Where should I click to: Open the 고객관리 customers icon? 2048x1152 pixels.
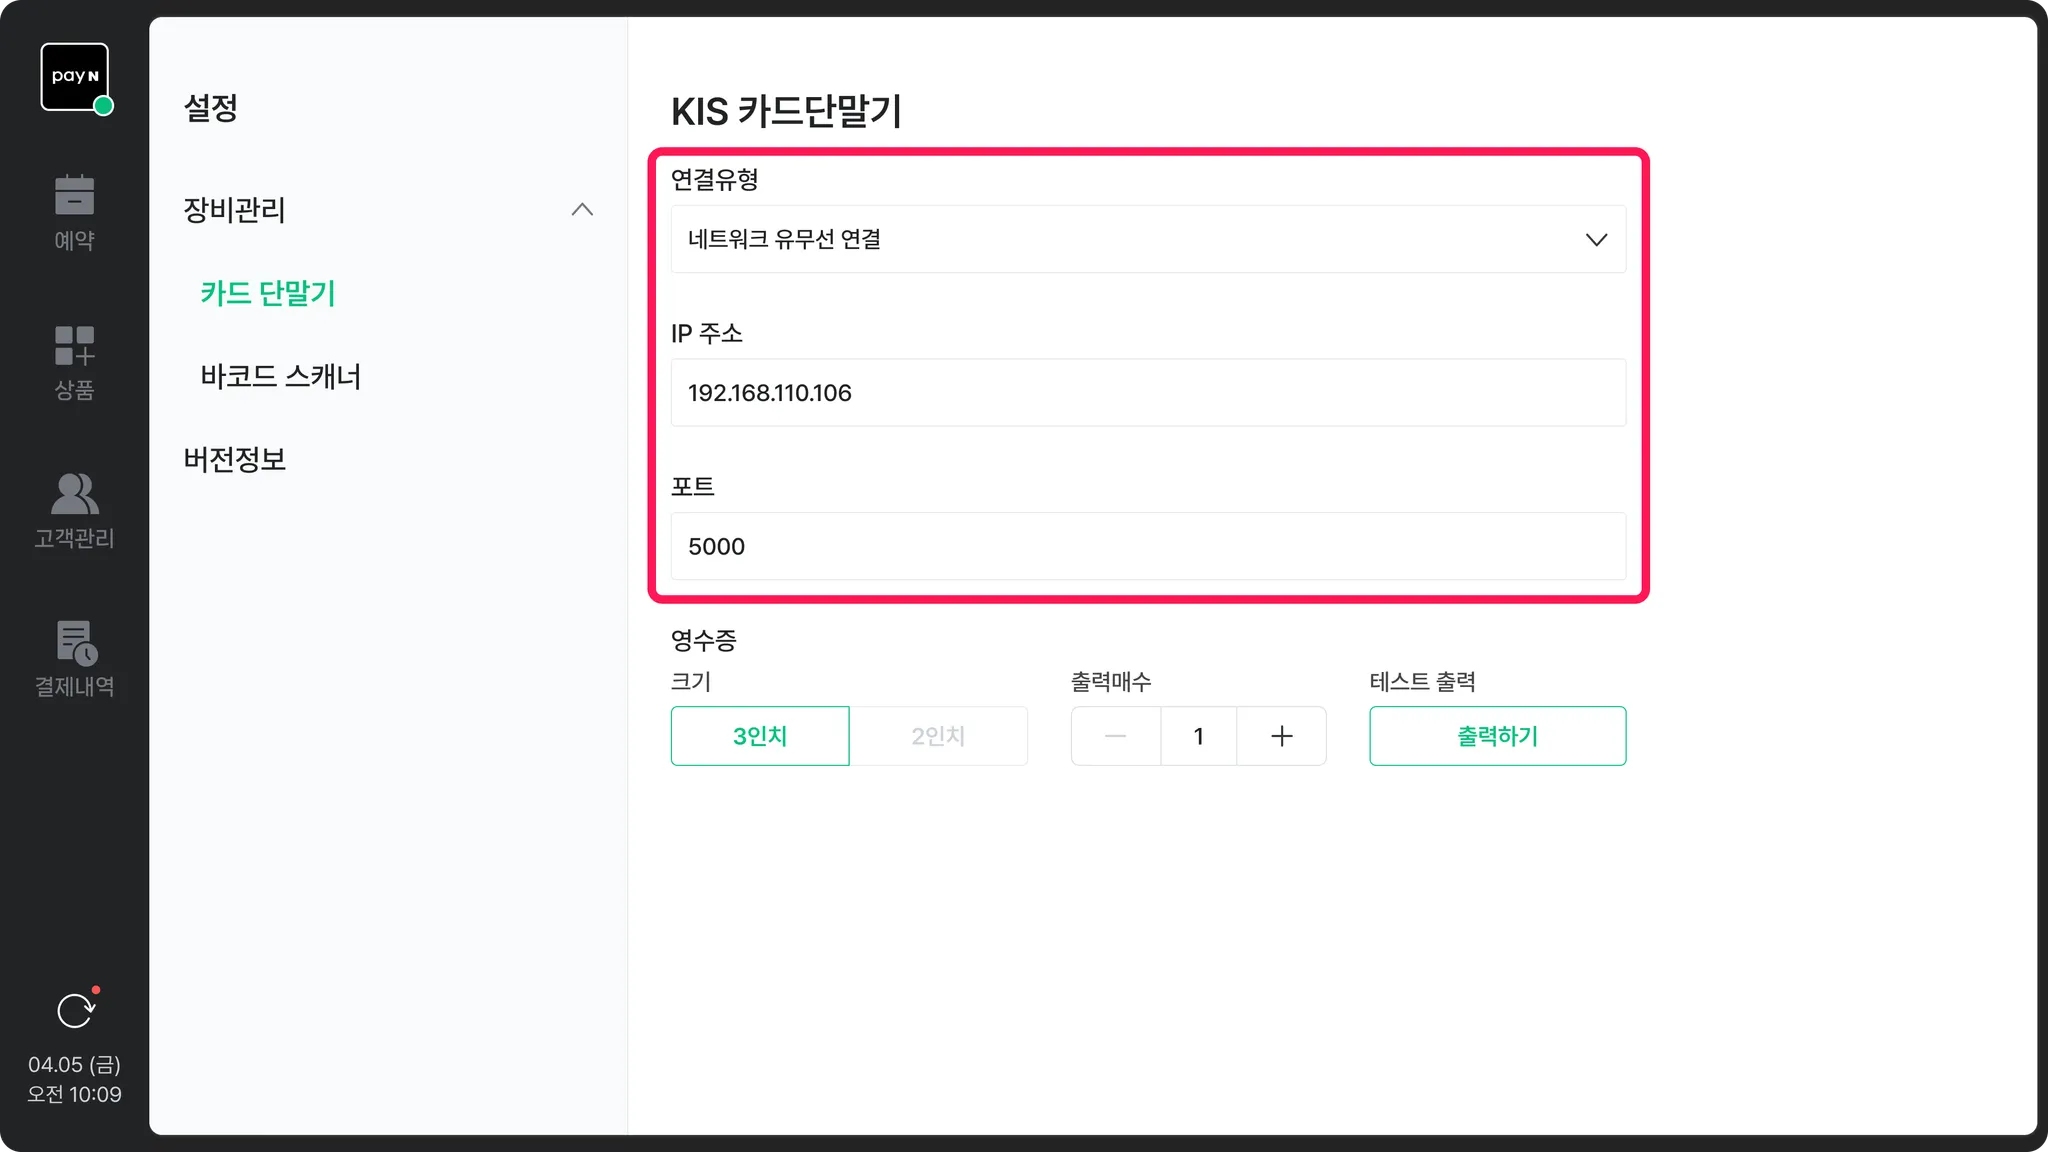pyautogui.click(x=75, y=494)
